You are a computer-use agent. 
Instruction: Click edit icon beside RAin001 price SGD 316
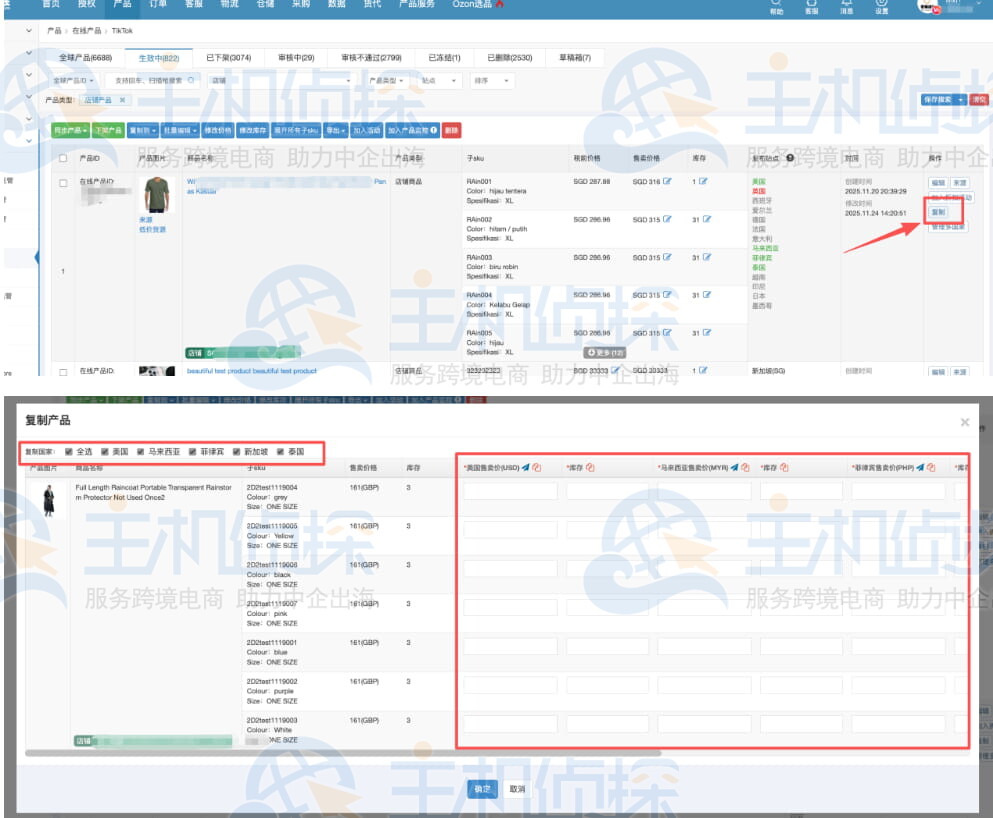tap(667, 181)
